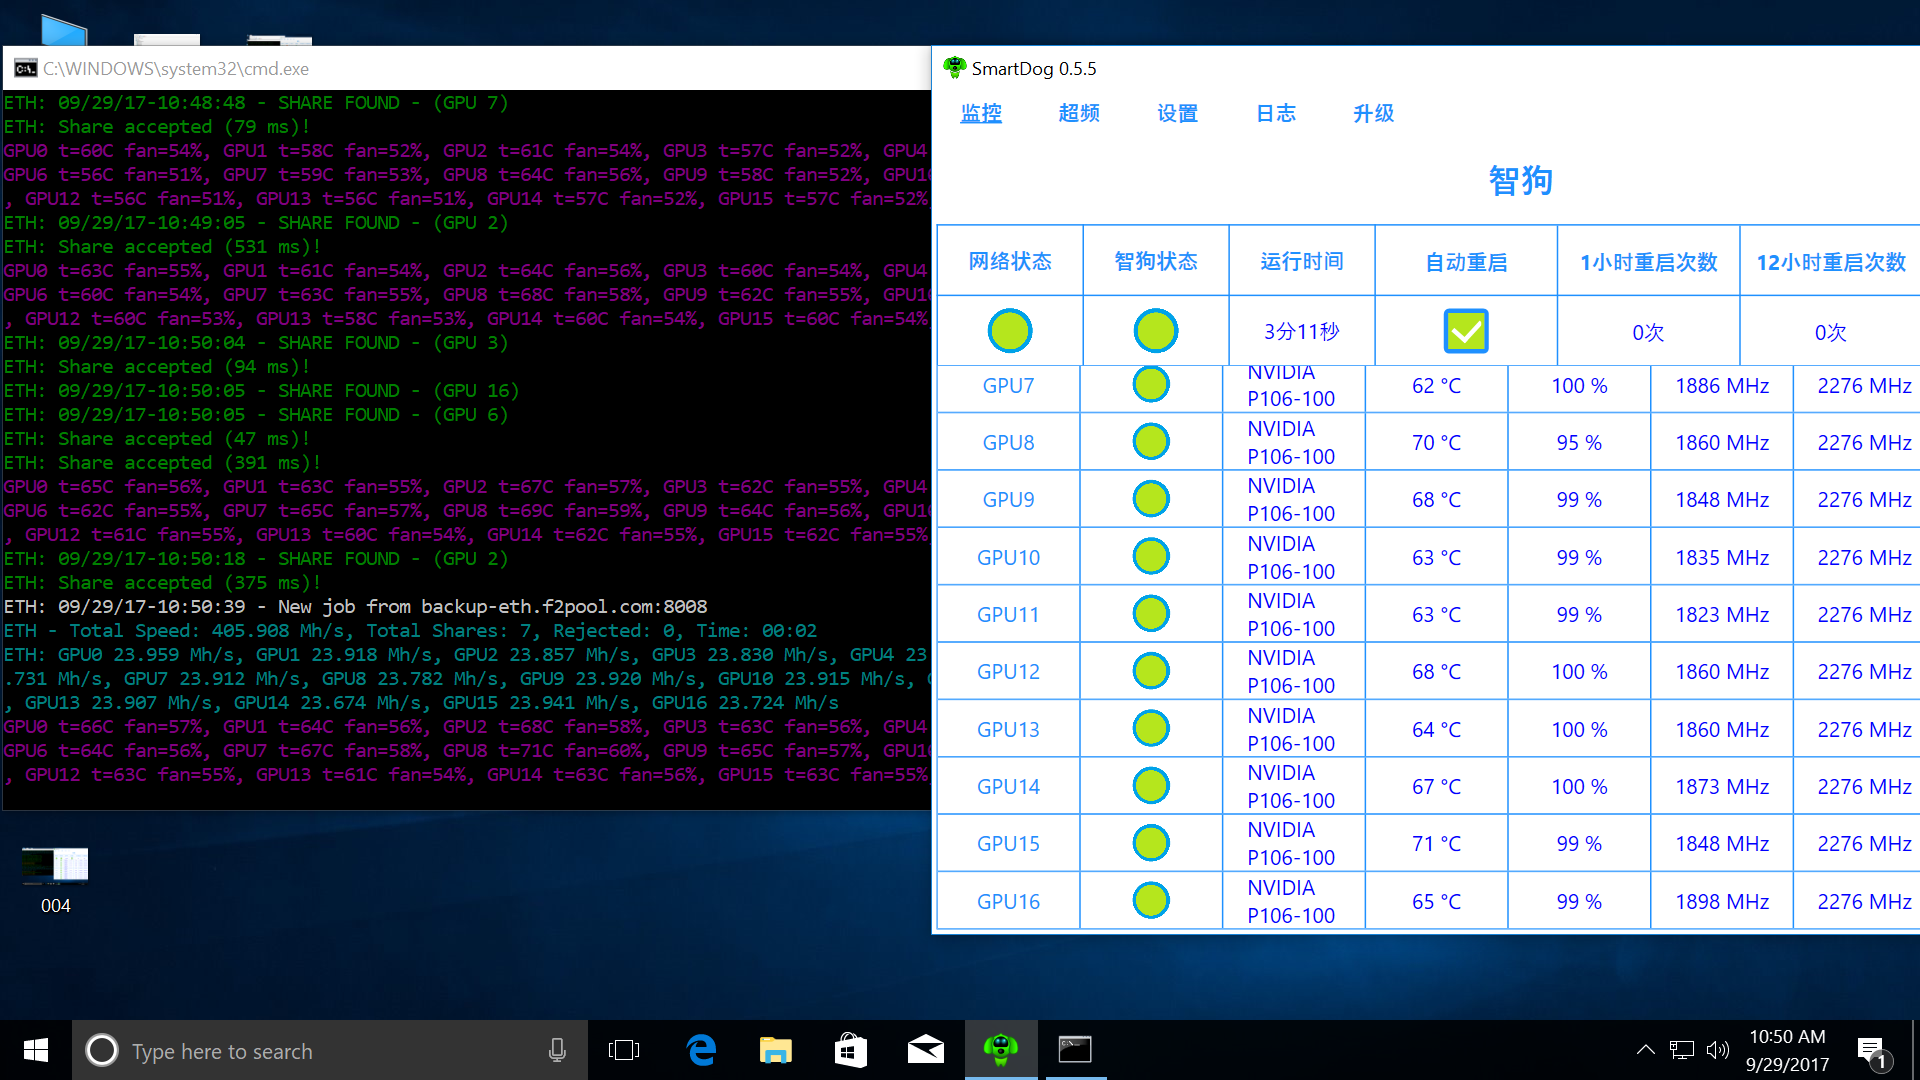Click the SmartDog status green indicator

1155,331
